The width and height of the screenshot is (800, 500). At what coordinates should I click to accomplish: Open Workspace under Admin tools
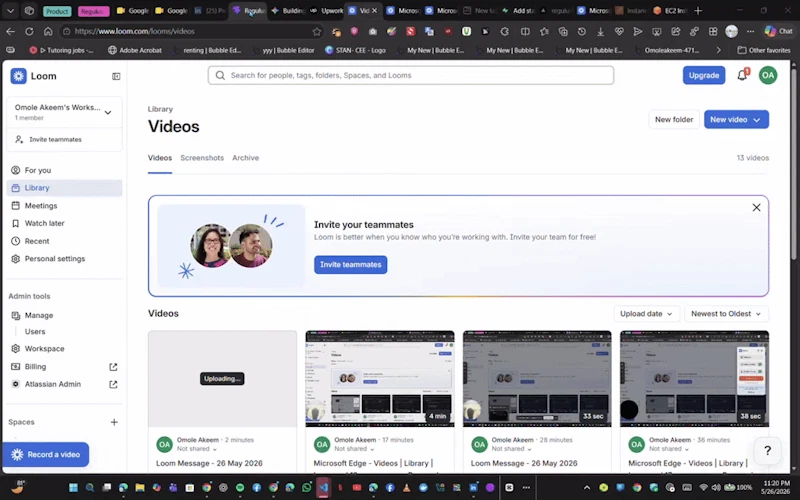point(64,348)
